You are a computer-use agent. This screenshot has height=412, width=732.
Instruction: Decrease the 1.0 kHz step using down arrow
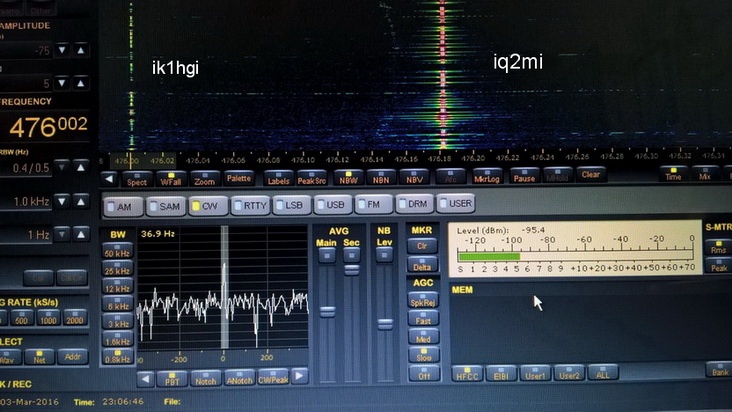coord(62,201)
